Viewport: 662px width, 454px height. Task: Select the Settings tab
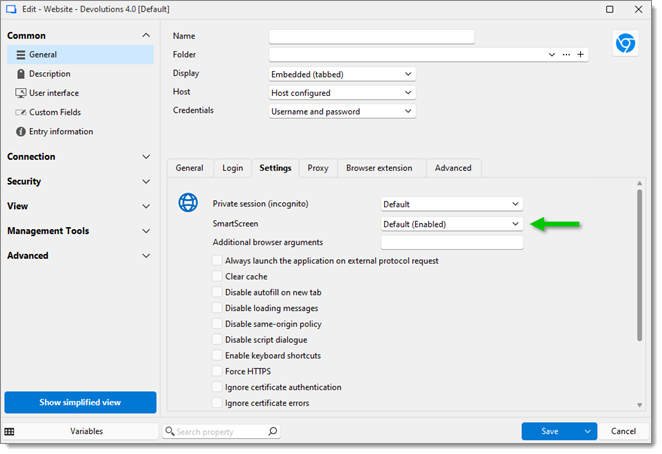pos(275,168)
